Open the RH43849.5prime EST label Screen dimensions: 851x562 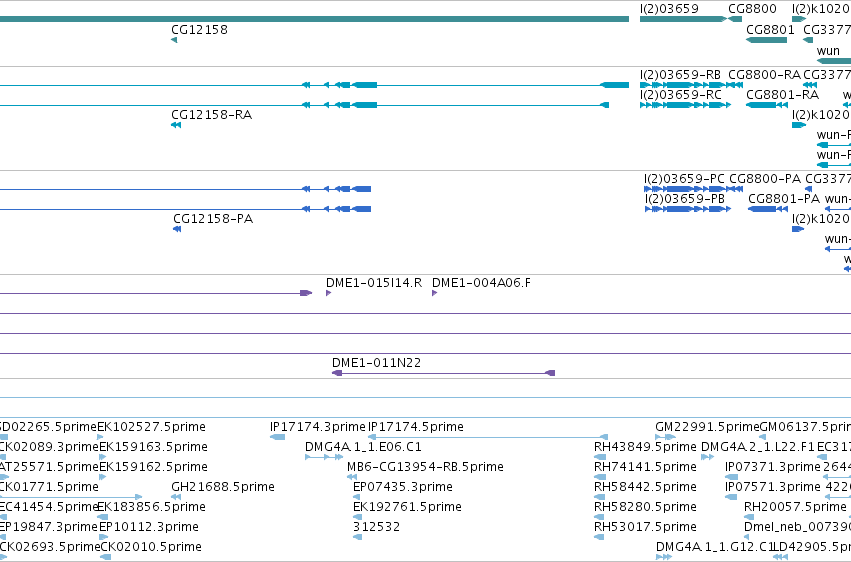pyautogui.click(x=645, y=447)
